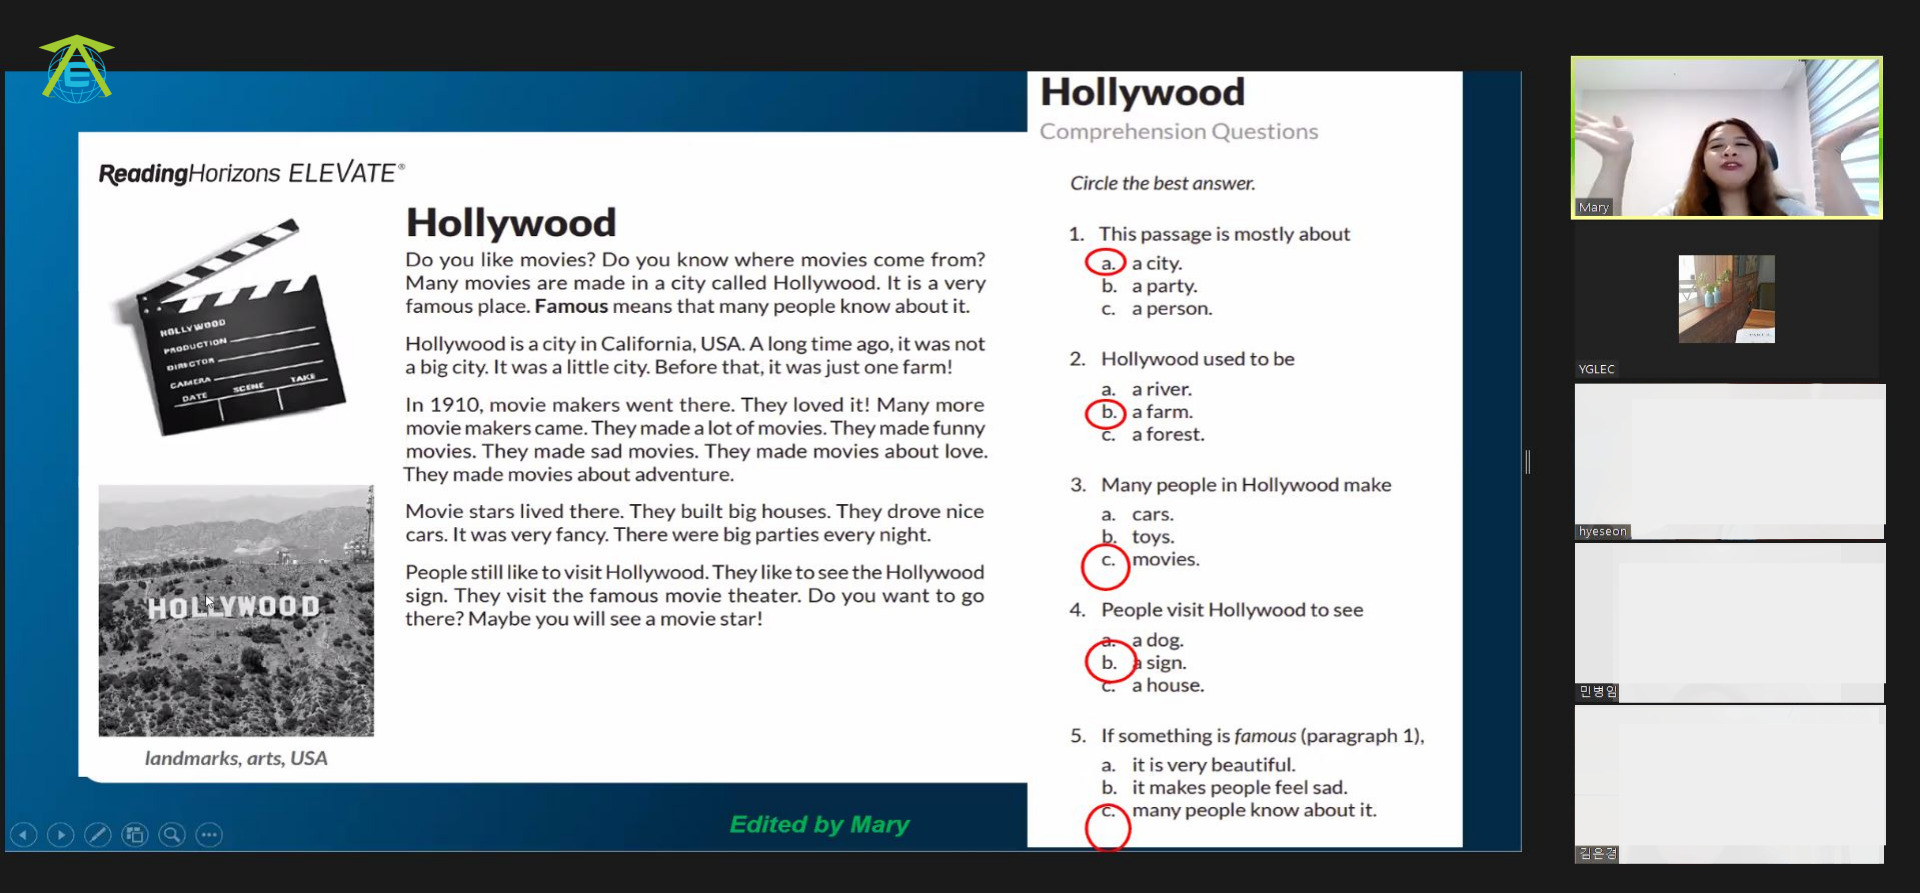Click the sentence "Maybe you will see a movie star!"
This screenshot has width=1920, height=893.
615,619
